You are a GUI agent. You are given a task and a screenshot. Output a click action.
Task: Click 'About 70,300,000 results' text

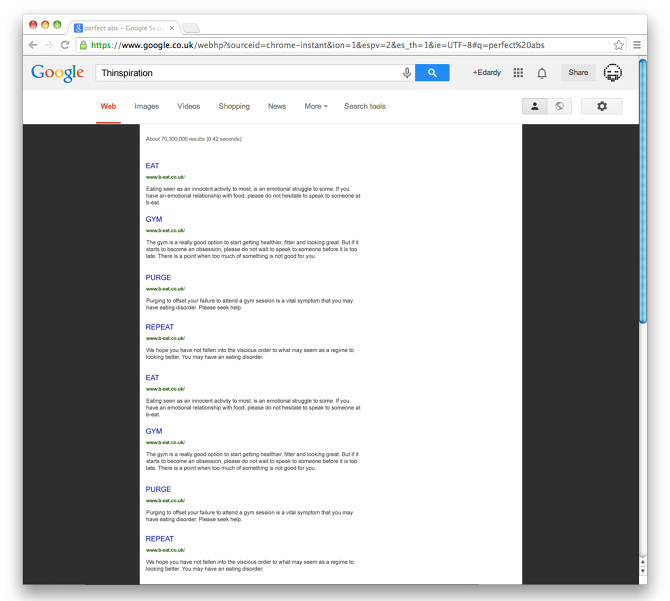pyautogui.click(x=175, y=139)
